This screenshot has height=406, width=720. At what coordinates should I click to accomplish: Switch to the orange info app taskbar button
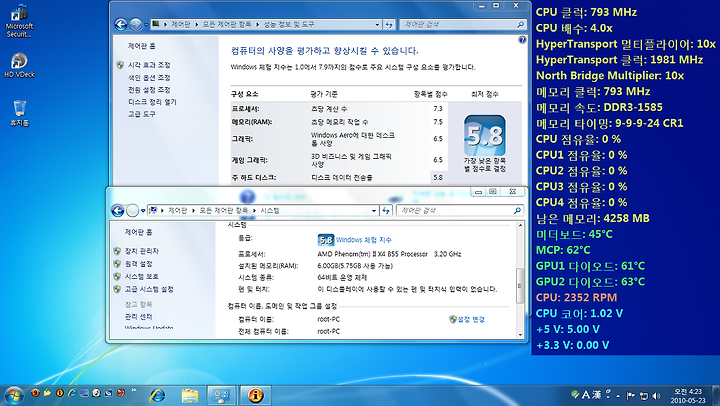coord(255,395)
